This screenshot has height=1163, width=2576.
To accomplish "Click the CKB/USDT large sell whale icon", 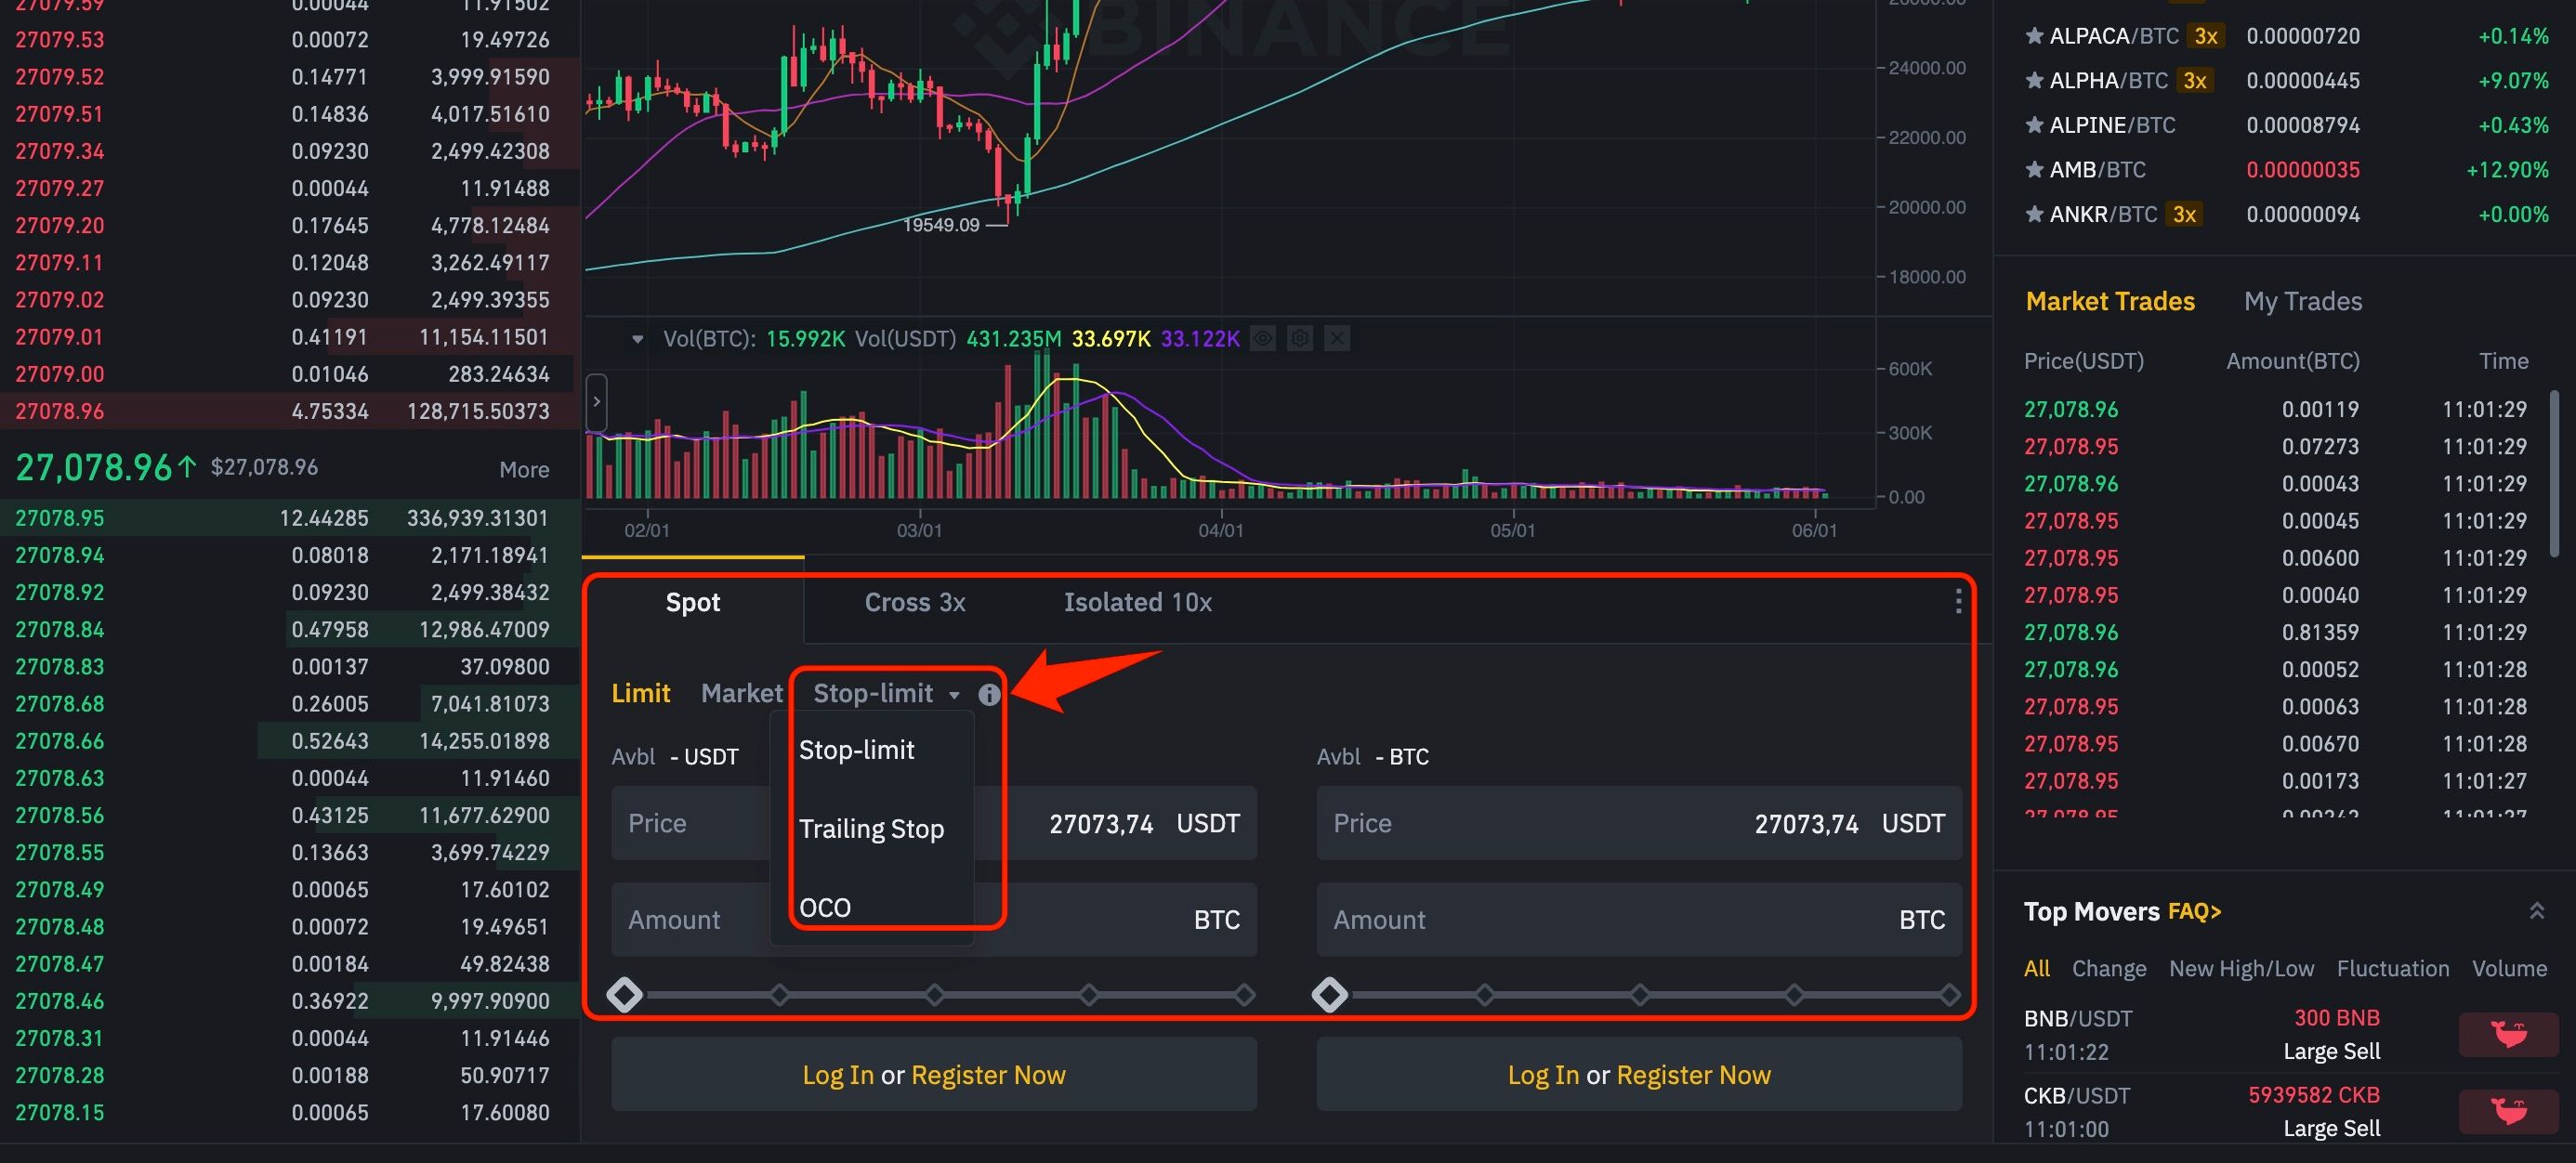I will point(2509,1111).
